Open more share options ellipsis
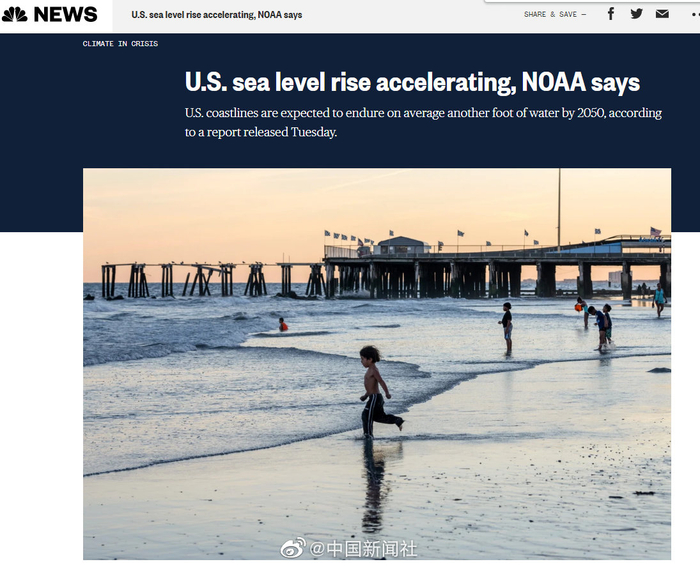 pyautogui.click(x=695, y=14)
